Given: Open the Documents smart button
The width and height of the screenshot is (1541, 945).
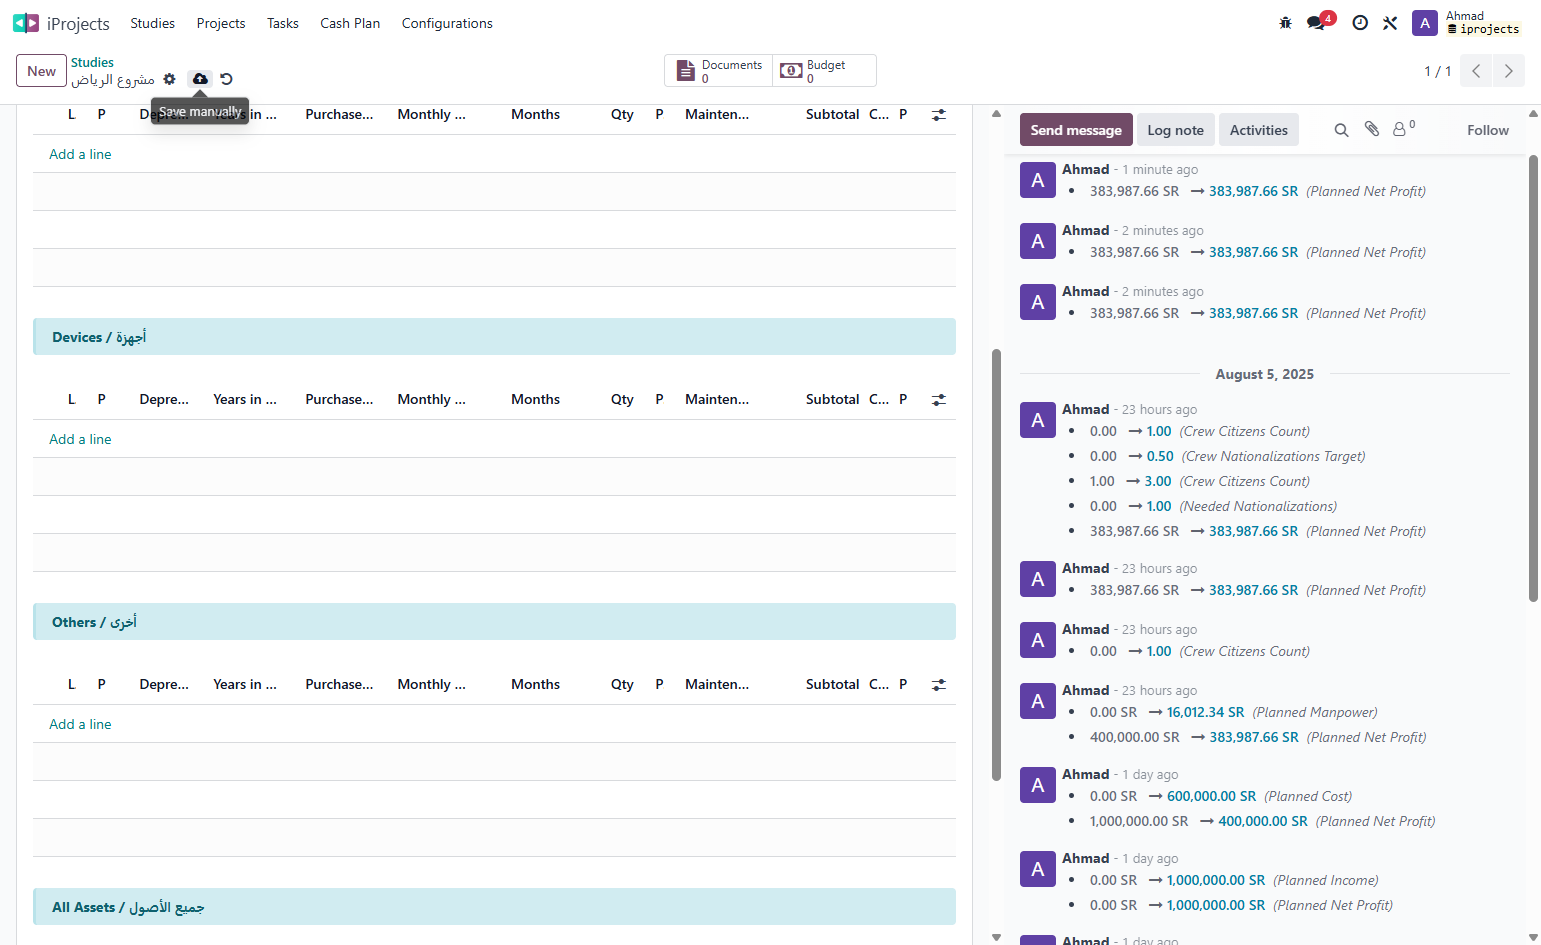Looking at the screenshot, I should pyautogui.click(x=719, y=71).
